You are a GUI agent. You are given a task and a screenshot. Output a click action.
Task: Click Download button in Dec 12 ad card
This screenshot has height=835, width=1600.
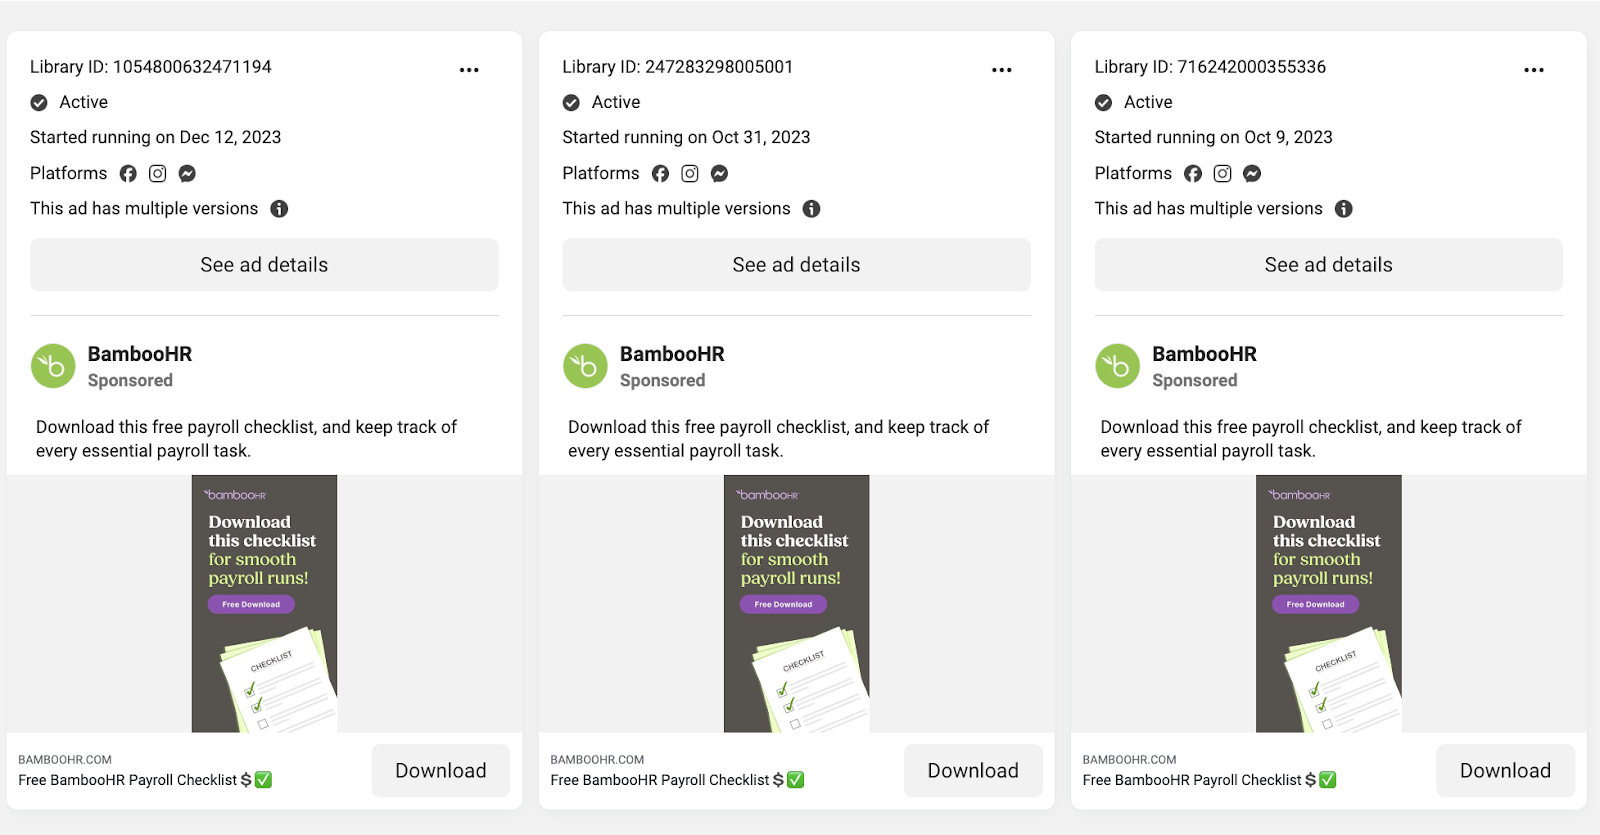(x=441, y=771)
